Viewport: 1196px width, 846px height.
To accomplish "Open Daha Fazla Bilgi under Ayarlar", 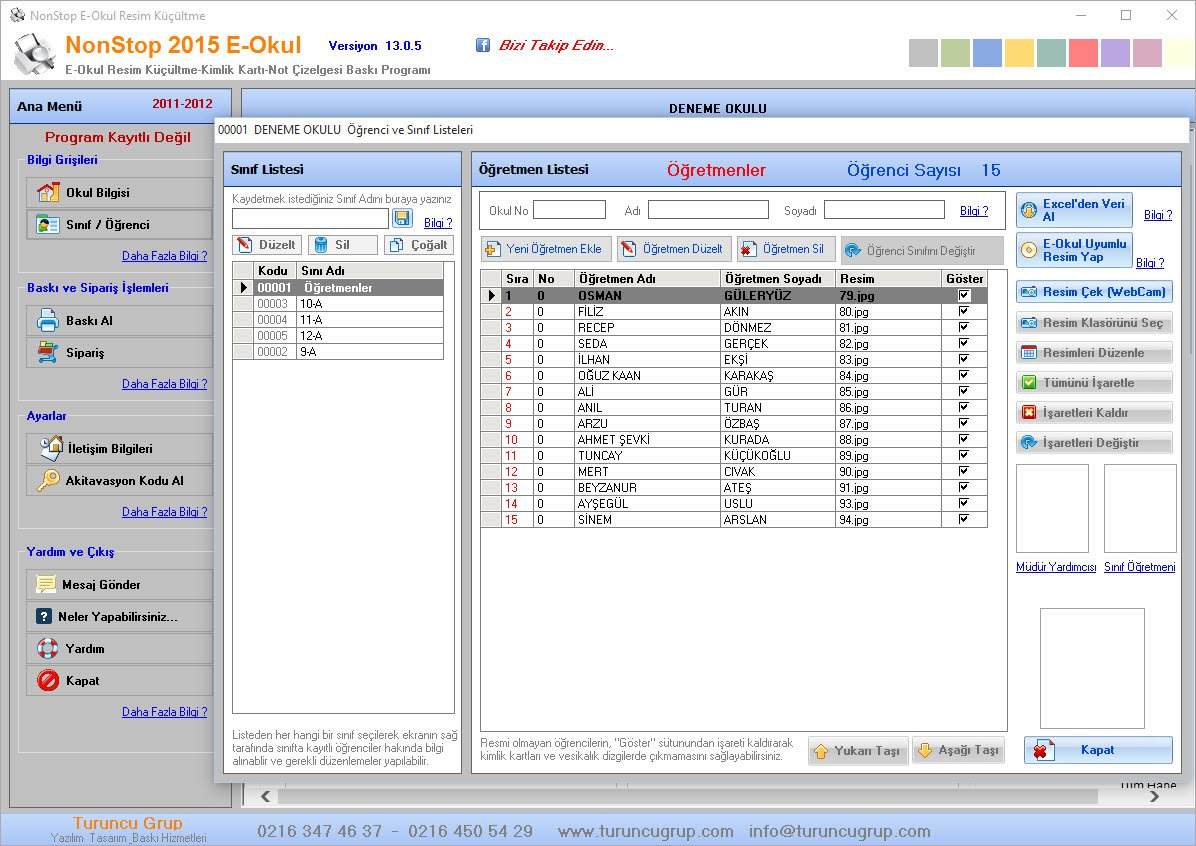I will 165,512.
